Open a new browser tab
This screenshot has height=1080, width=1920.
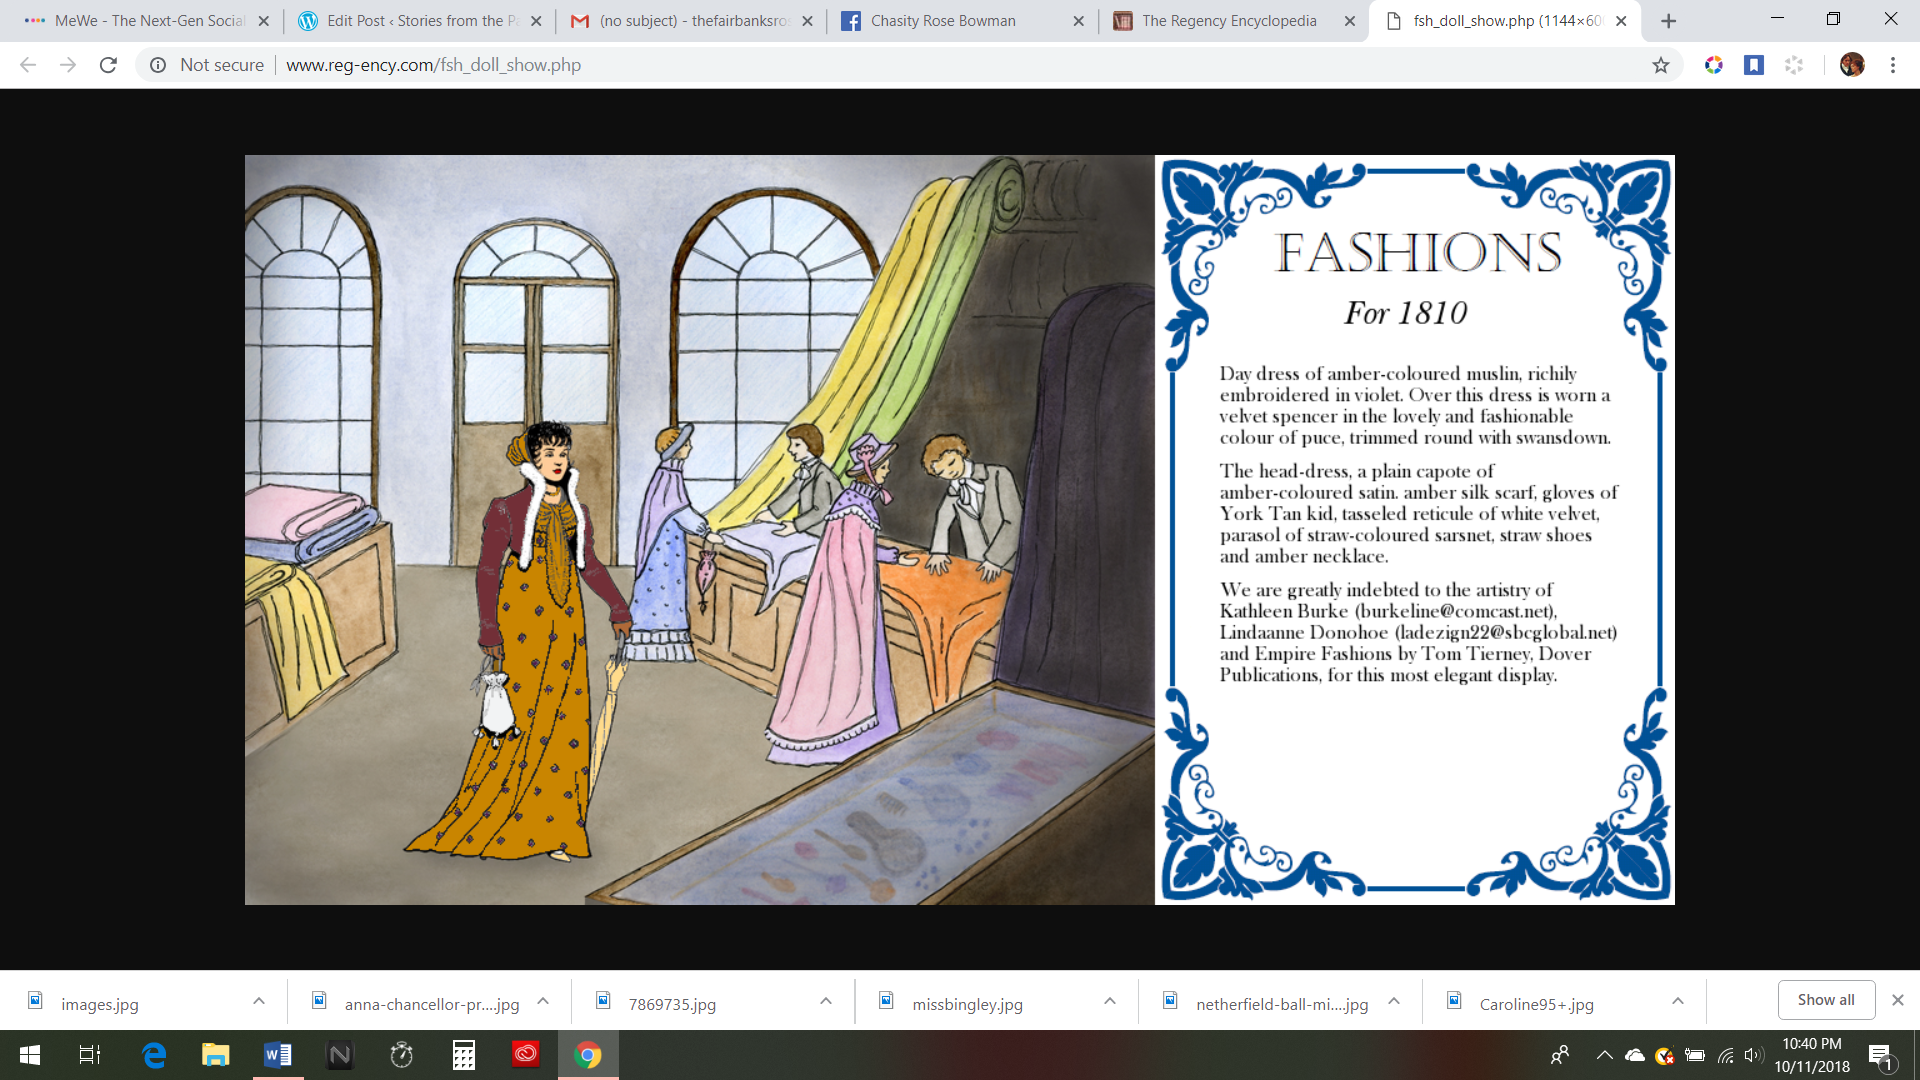click(1668, 21)
